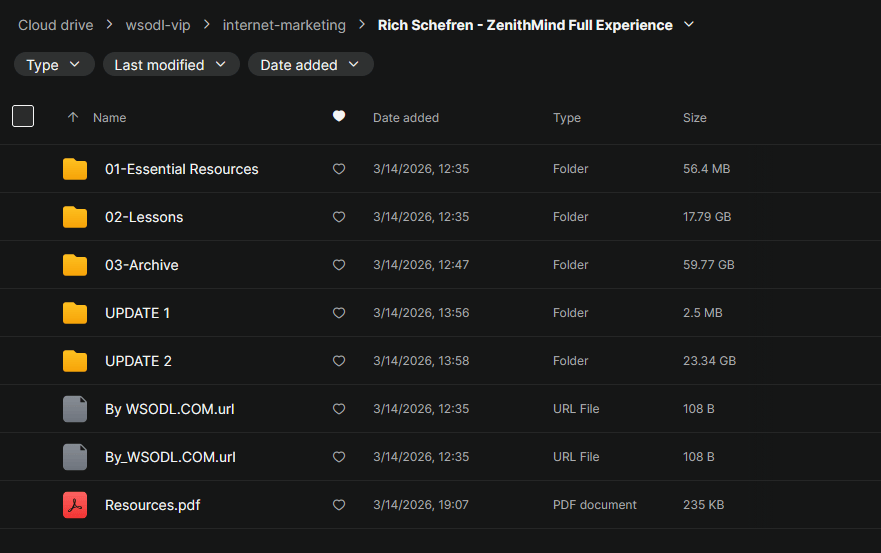Open the 02-Lessons folder by name

coord(144,217)
